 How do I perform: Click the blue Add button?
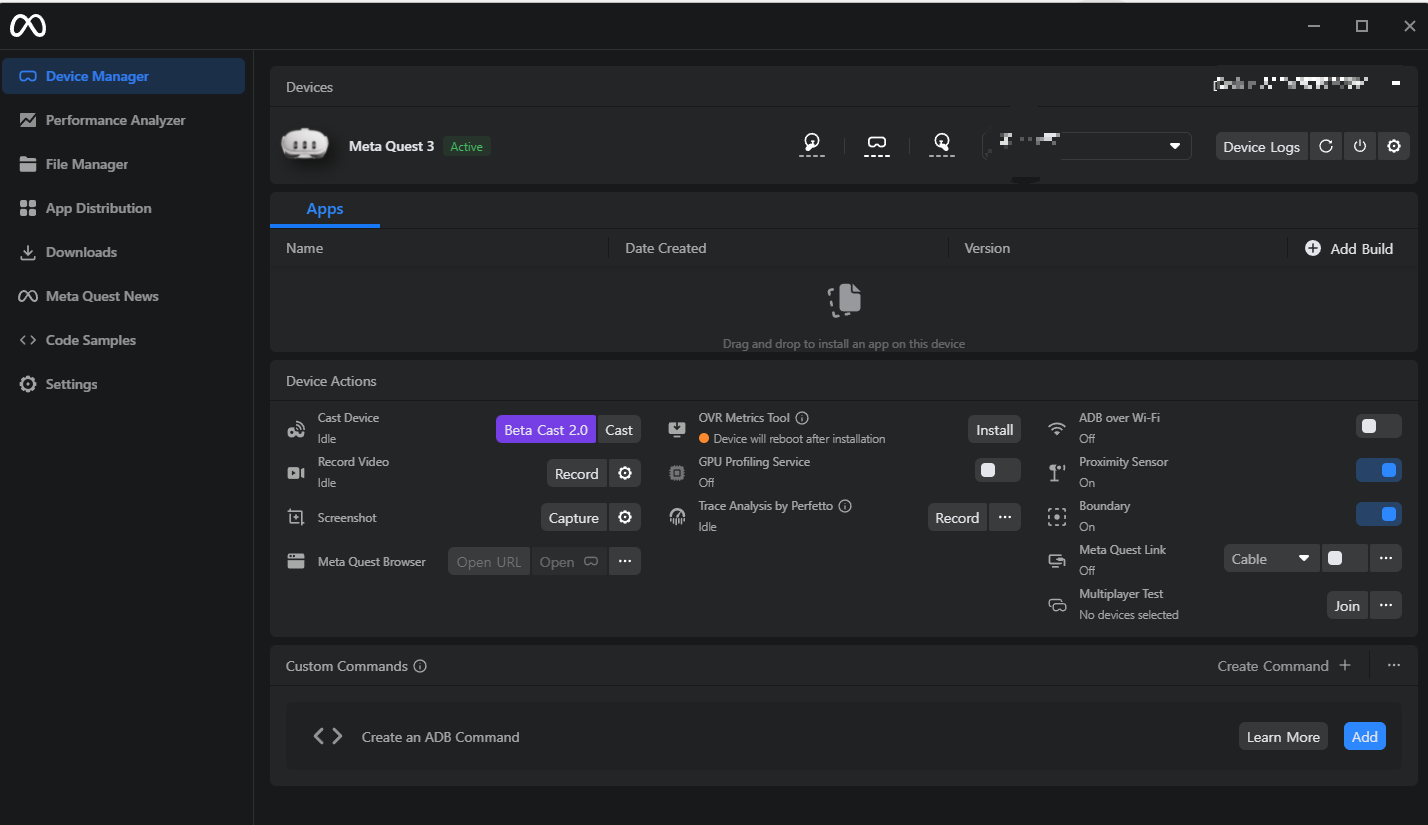point(1365,737)
